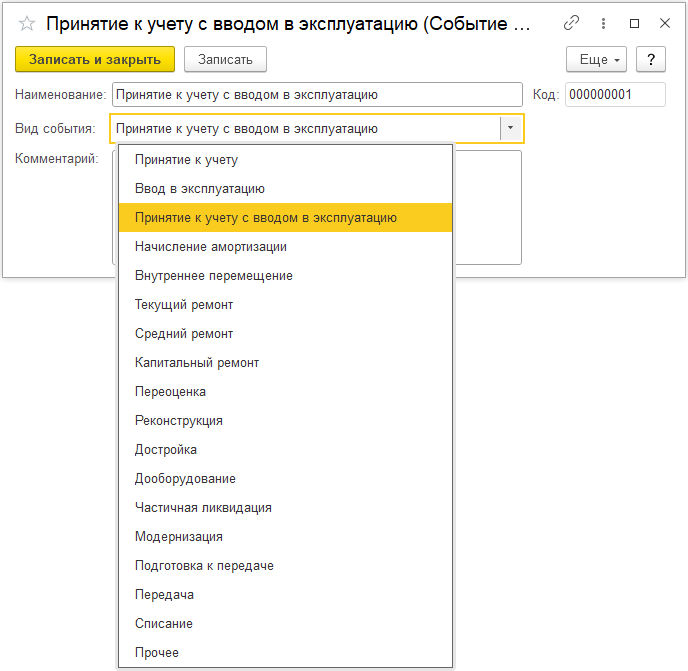The width and height of the screenshot is (688, 671).
Task: Select 'Капитальный ремонт' event type
Action: [196, 362]
